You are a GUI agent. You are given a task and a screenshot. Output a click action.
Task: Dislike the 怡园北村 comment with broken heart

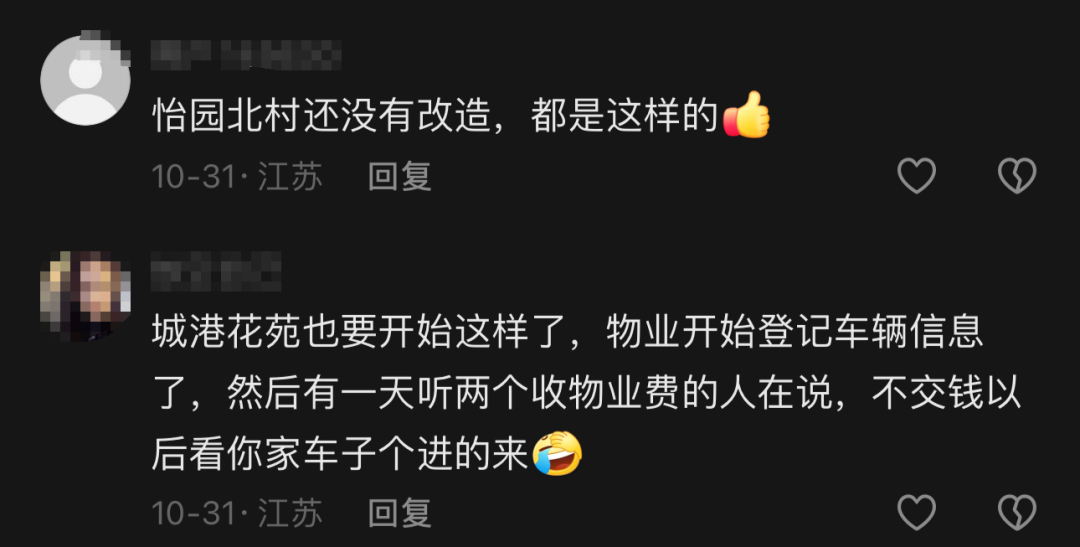(x=1017, y=176)
